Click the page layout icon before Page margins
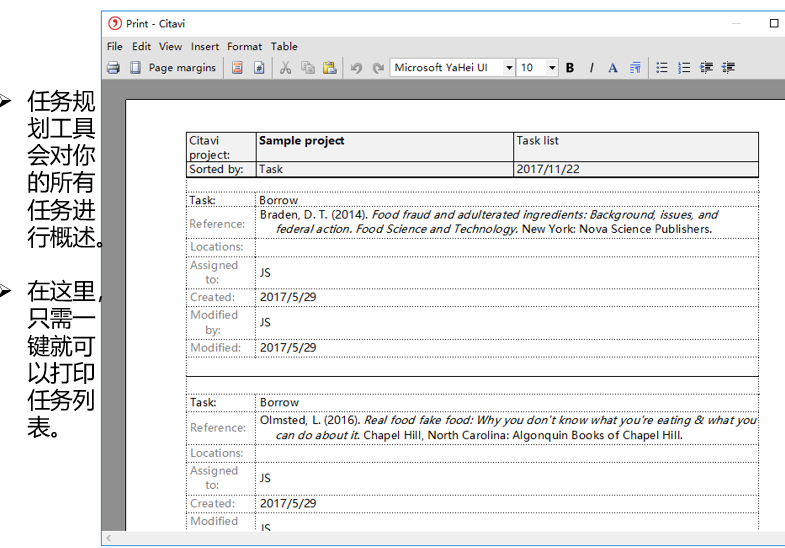 click(x=135, y=68)
